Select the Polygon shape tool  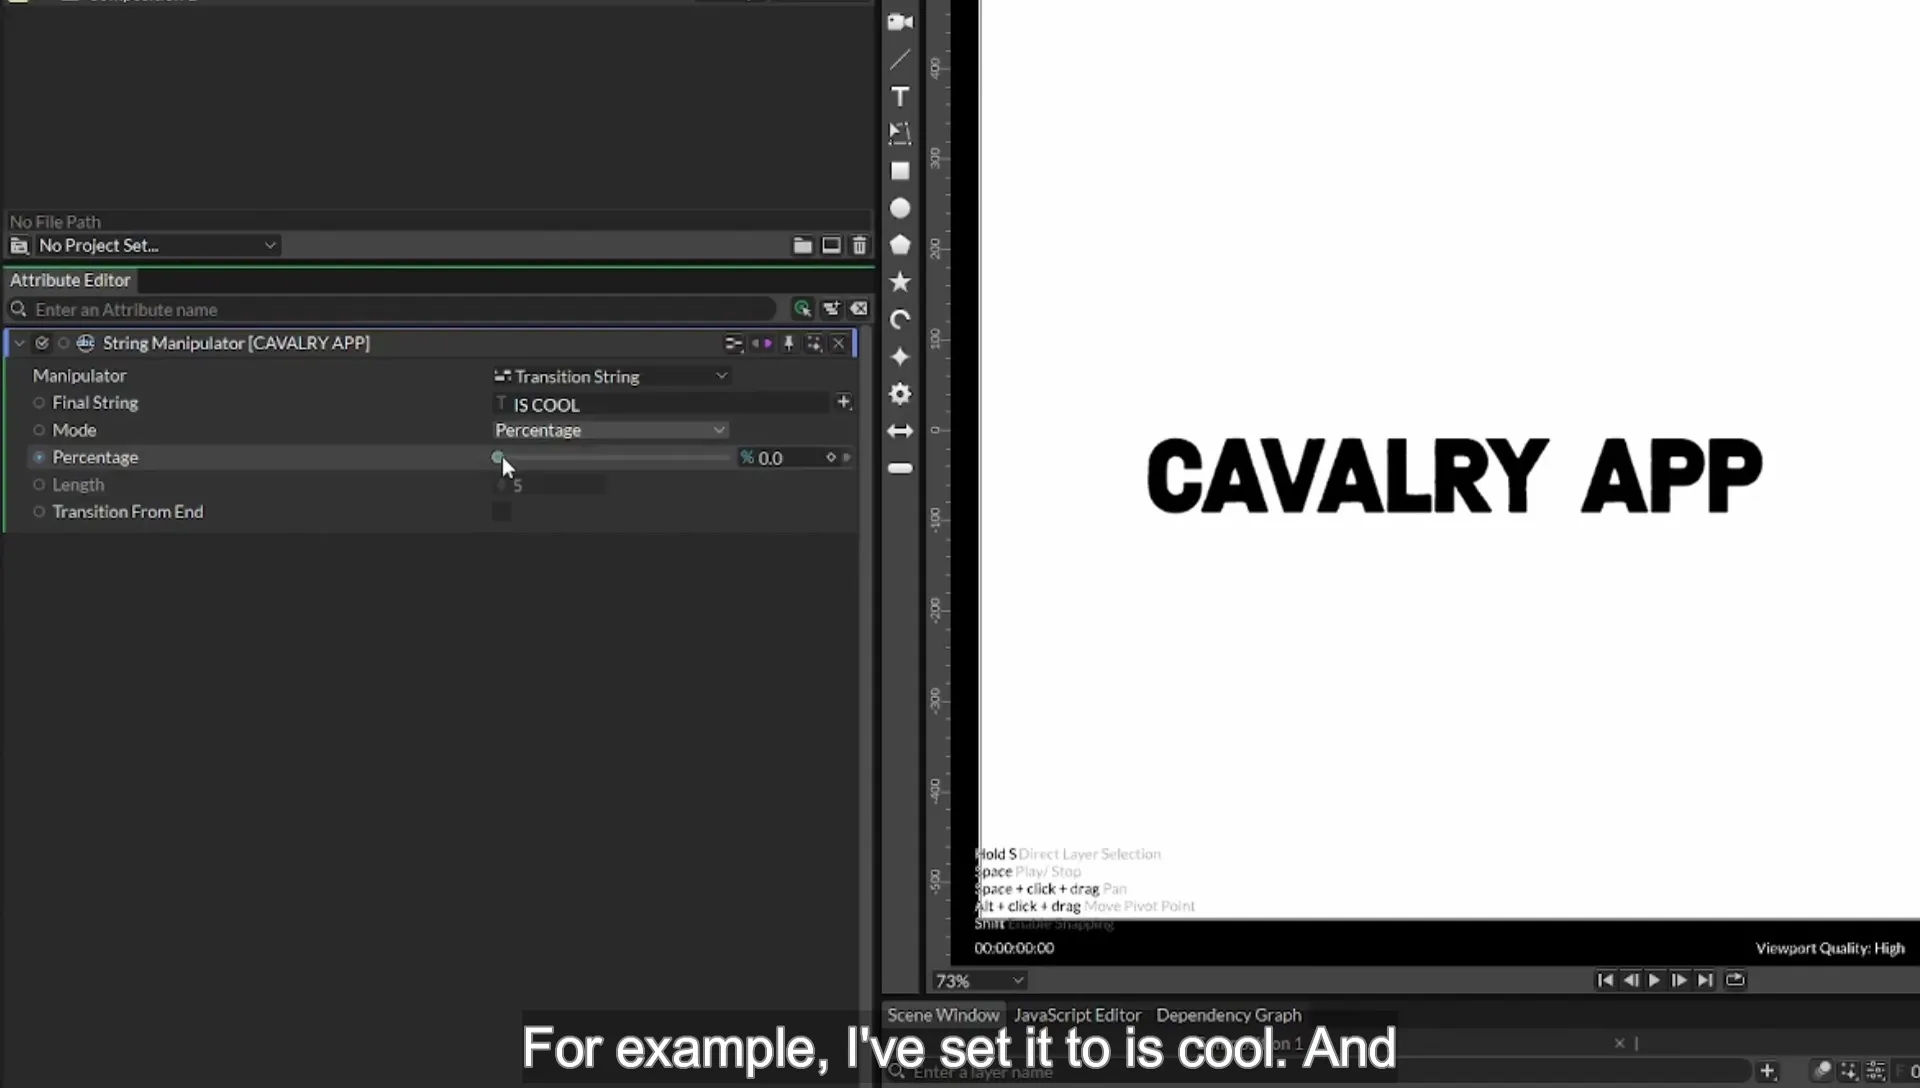click(x=900, y=245)
